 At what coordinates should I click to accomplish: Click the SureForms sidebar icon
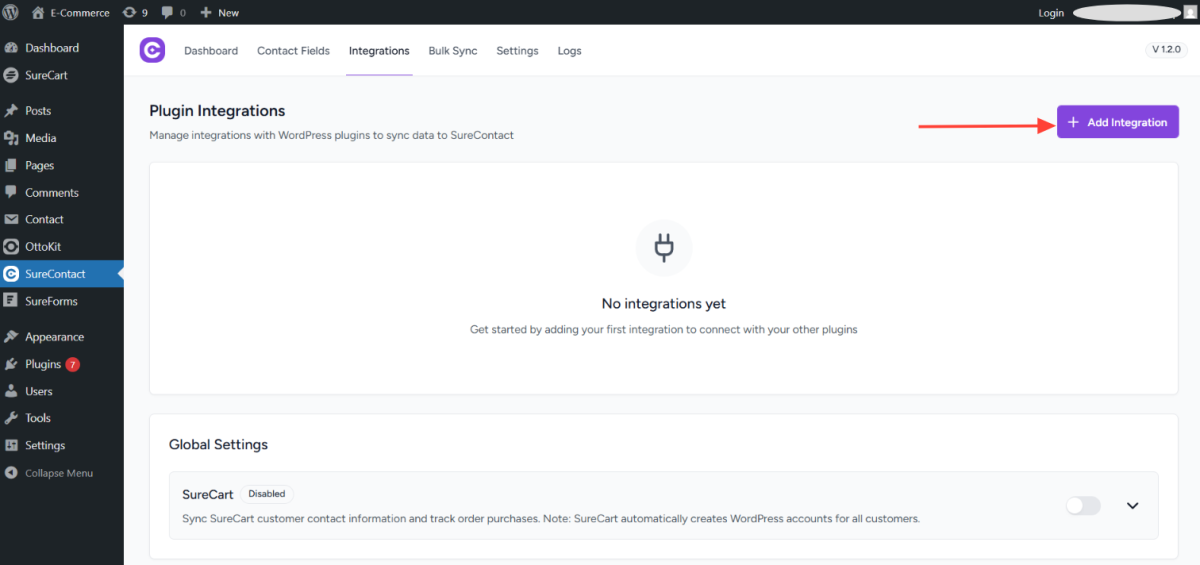tap(11, 301)
